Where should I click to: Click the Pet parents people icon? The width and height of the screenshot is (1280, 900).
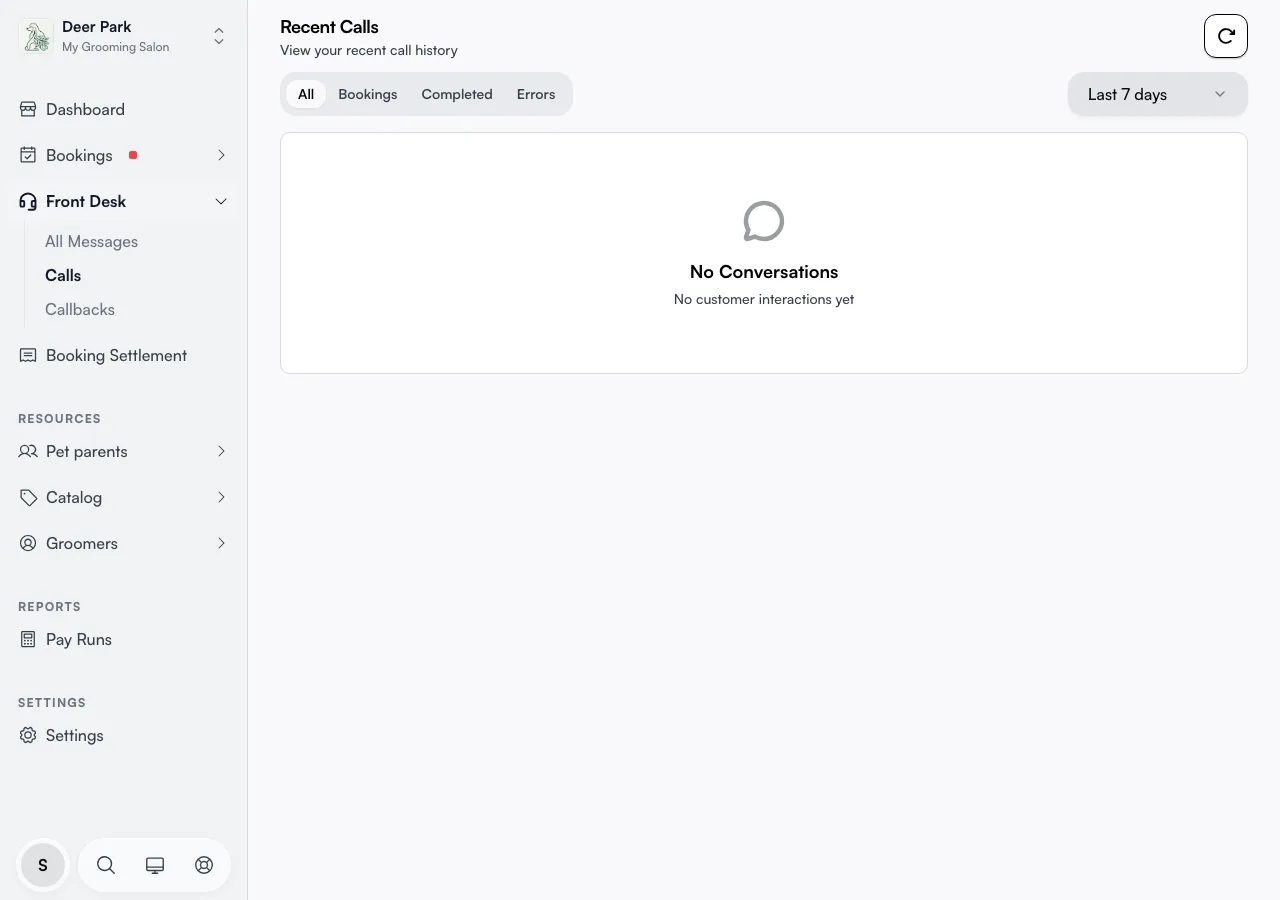point(28,451)
